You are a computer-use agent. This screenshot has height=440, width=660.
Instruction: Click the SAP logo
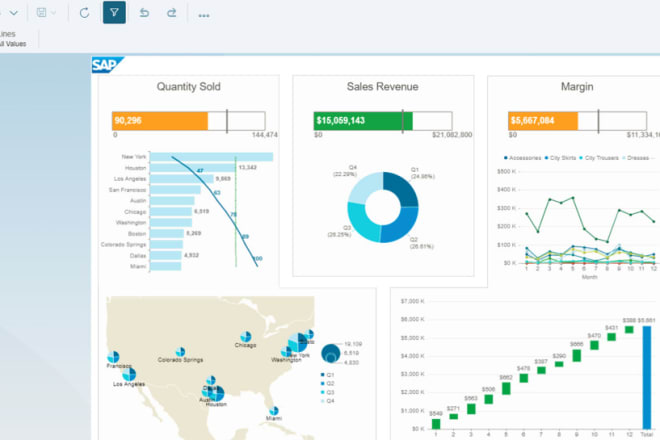107,65
